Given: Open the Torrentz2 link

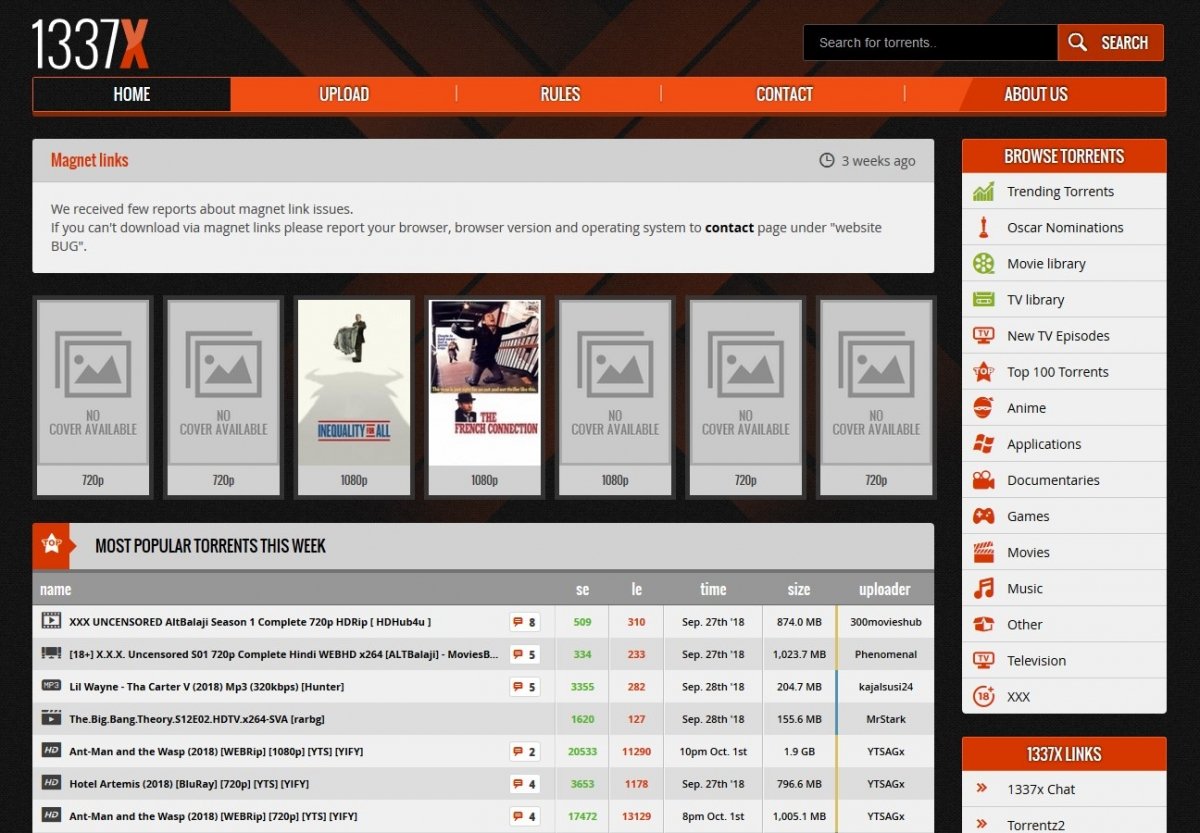Looking at the screenshot, I should (1038, 824).
